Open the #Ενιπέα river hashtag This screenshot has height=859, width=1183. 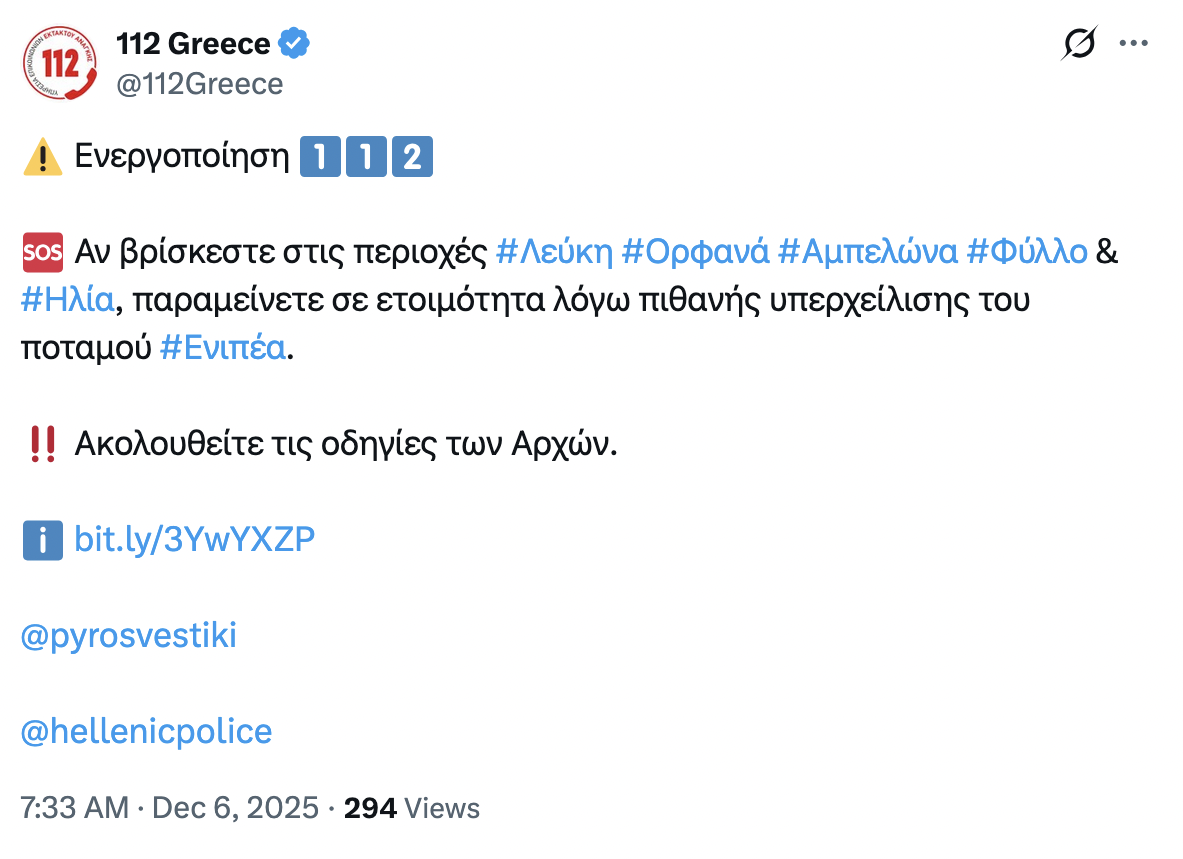(223, 347)
